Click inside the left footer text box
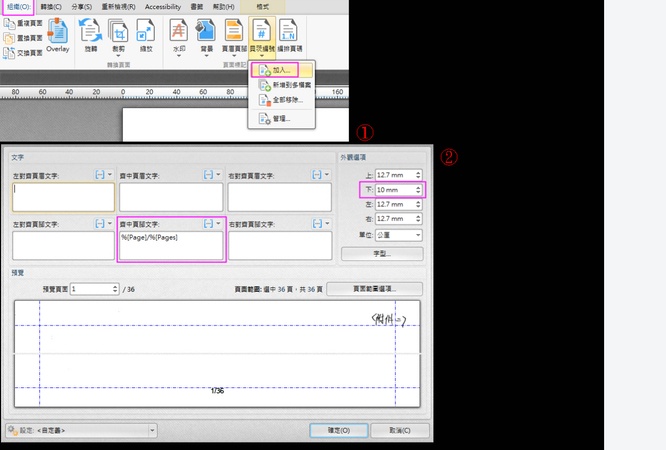666x450 pixels. (63, 246)
